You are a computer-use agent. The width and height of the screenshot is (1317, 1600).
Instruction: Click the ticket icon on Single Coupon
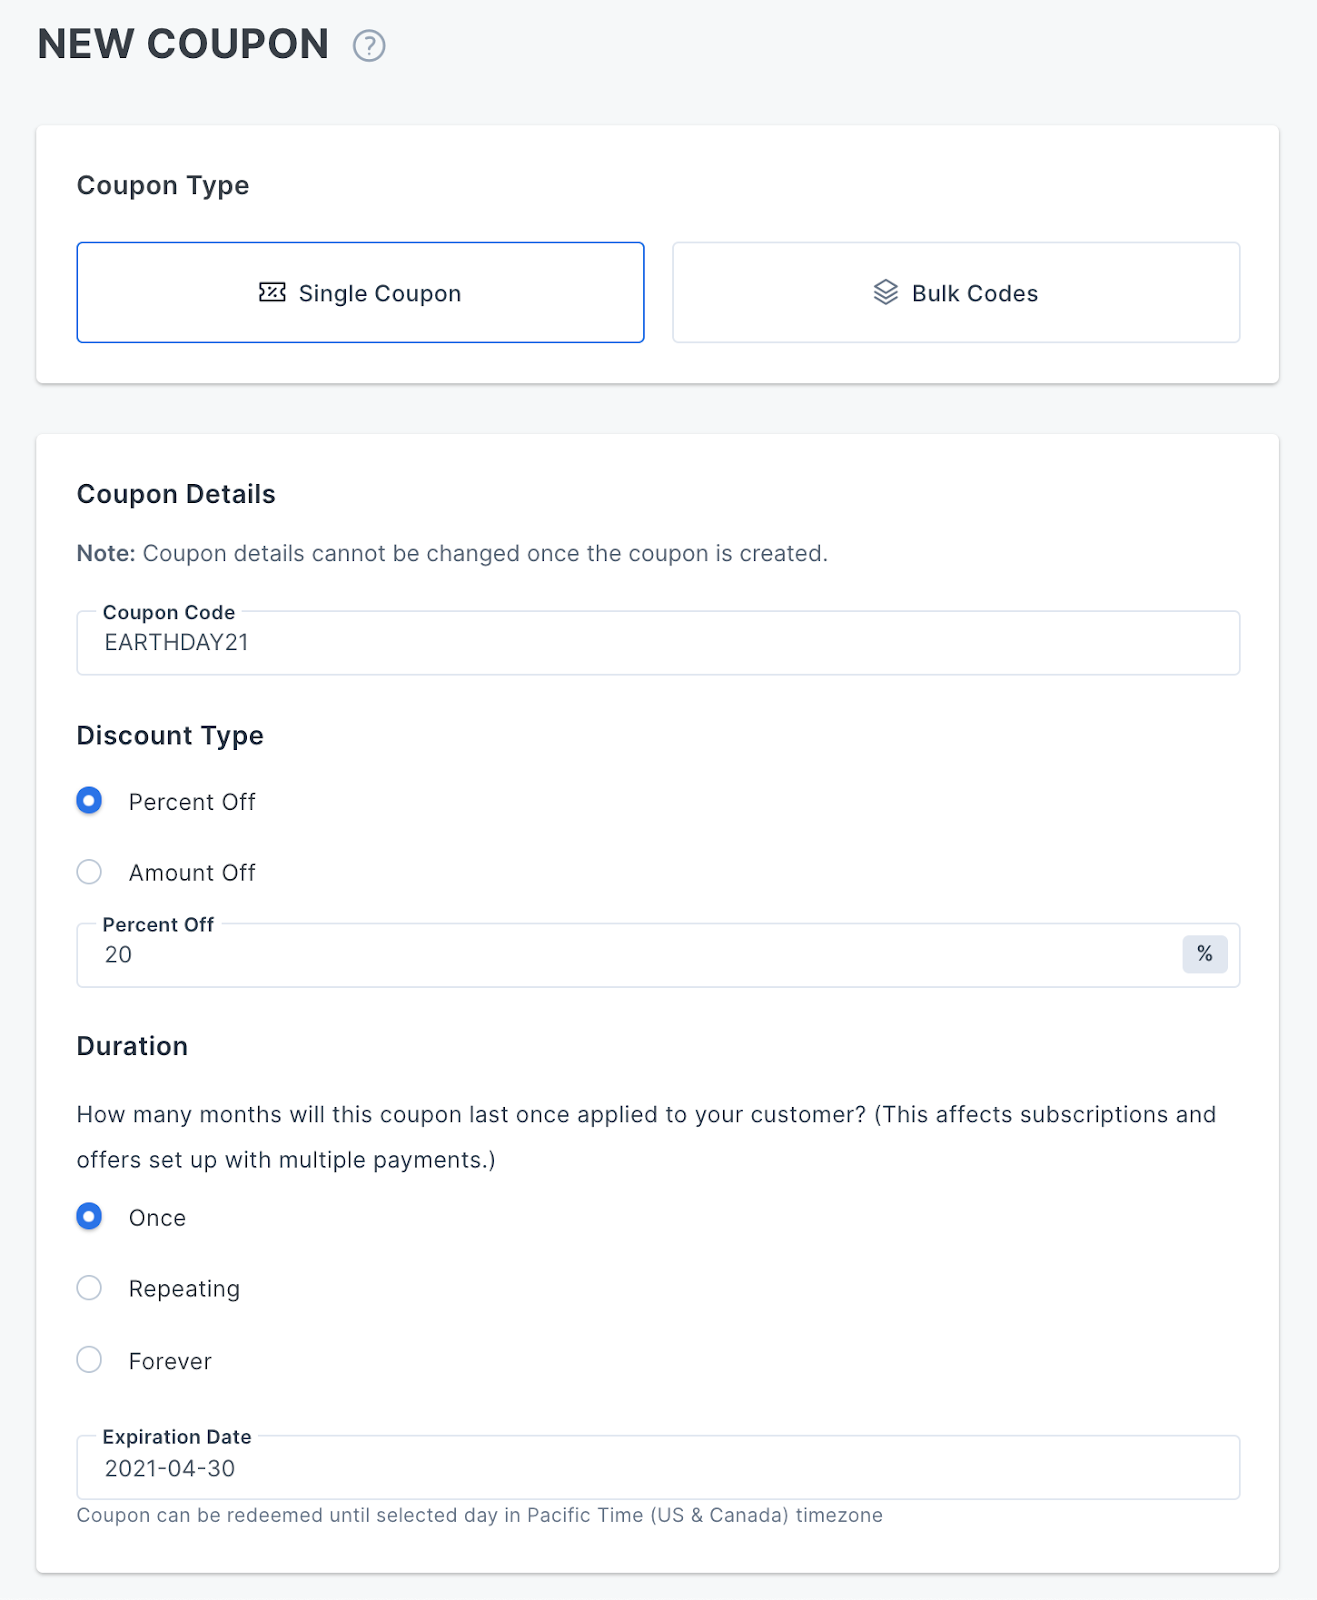pos(272,292)
